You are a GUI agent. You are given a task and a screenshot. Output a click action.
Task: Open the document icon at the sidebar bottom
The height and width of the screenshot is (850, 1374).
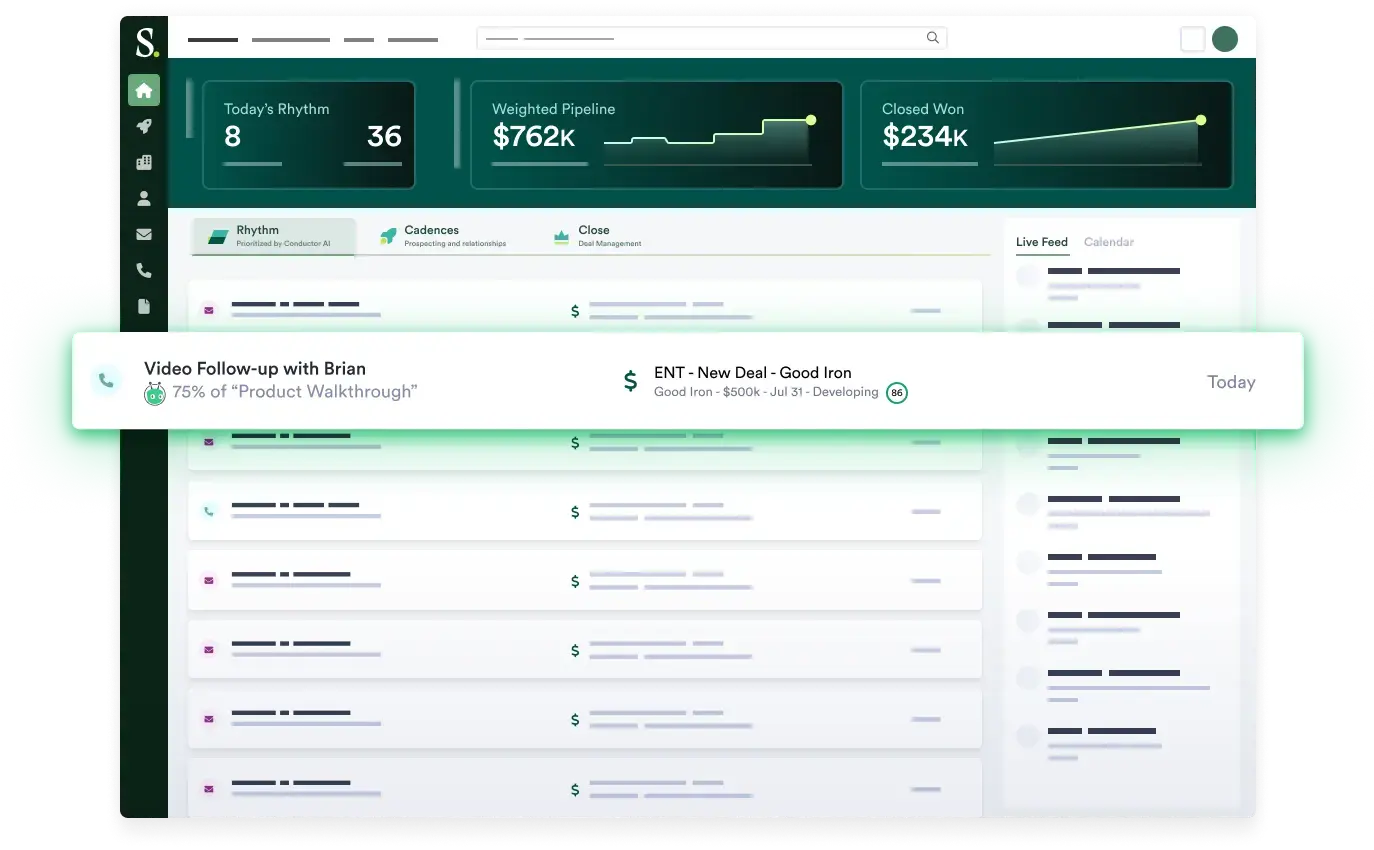[144, 306]
